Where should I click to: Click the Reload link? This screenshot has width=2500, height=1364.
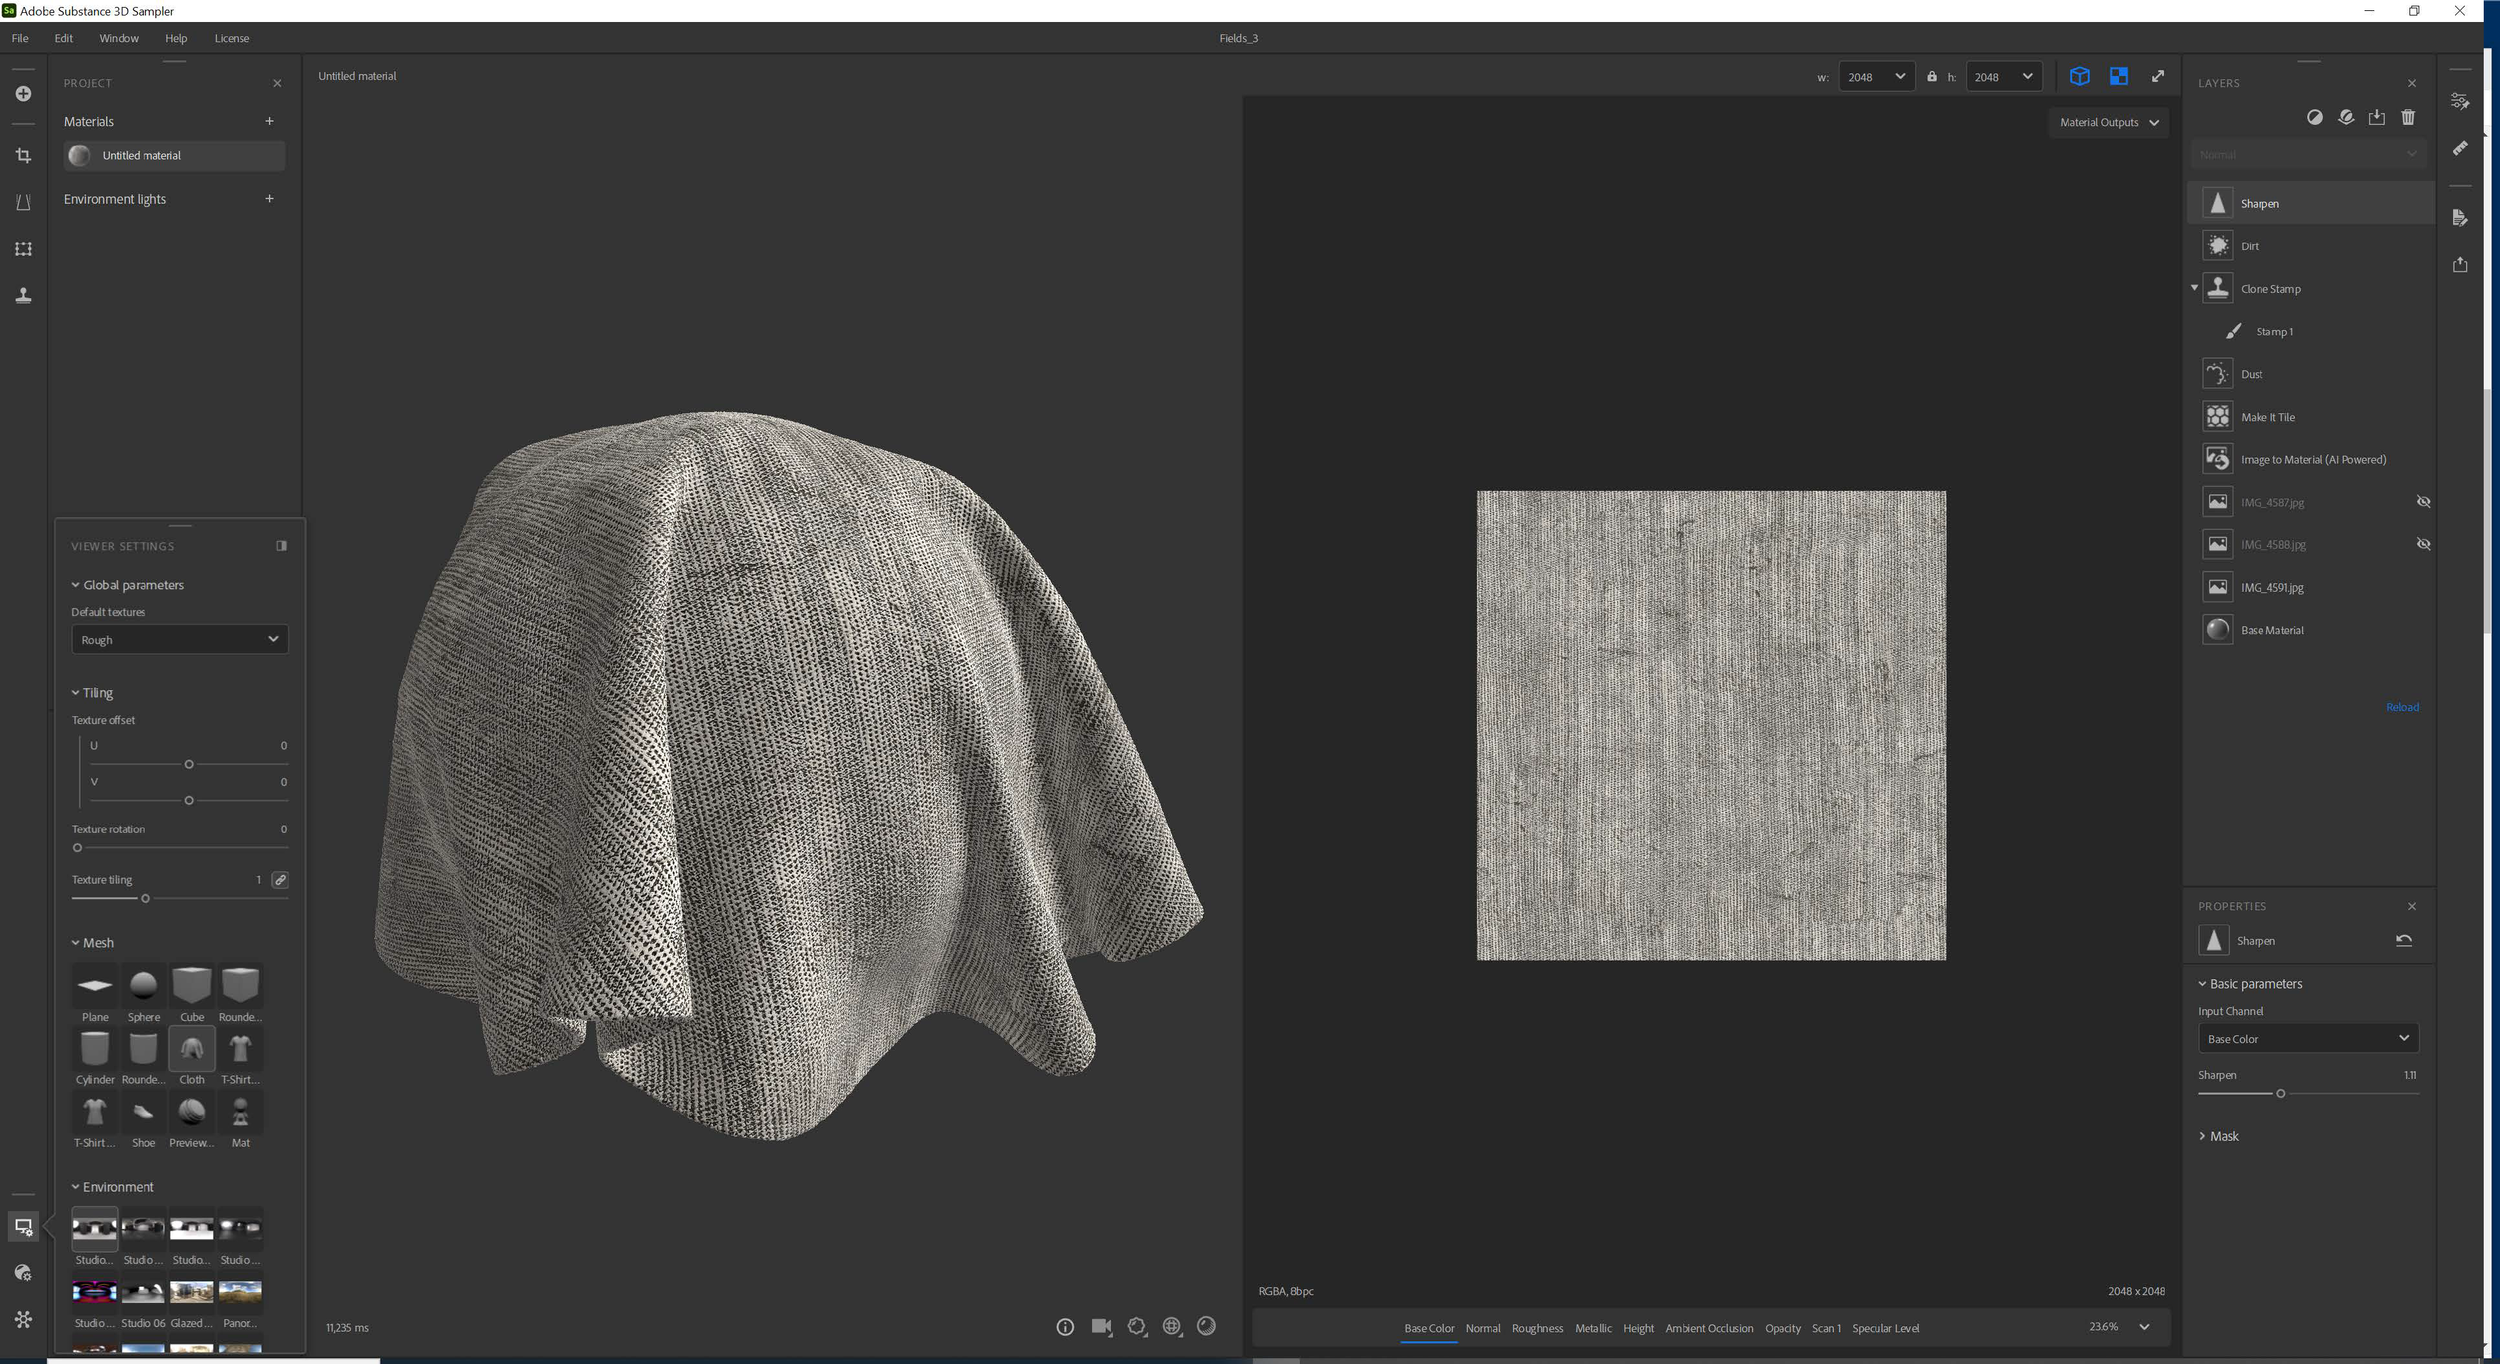[2402, 708]
